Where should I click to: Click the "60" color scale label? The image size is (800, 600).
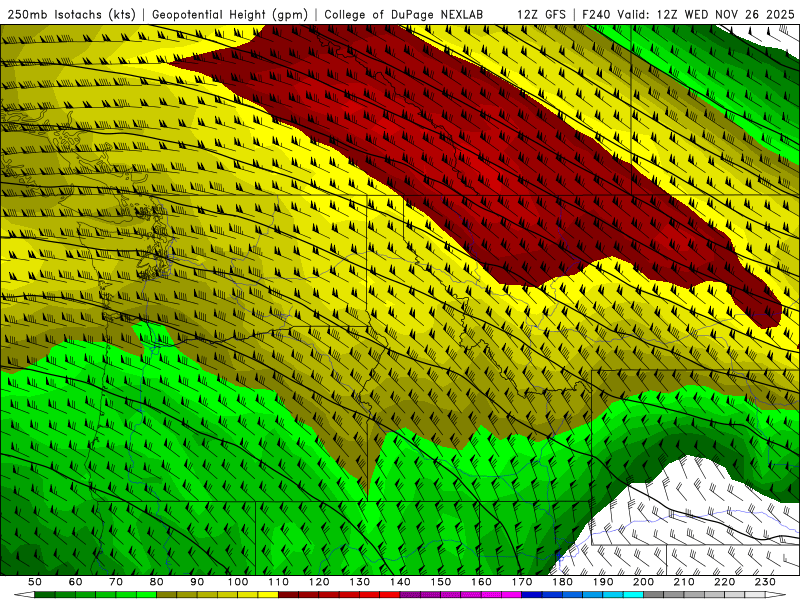76,582
